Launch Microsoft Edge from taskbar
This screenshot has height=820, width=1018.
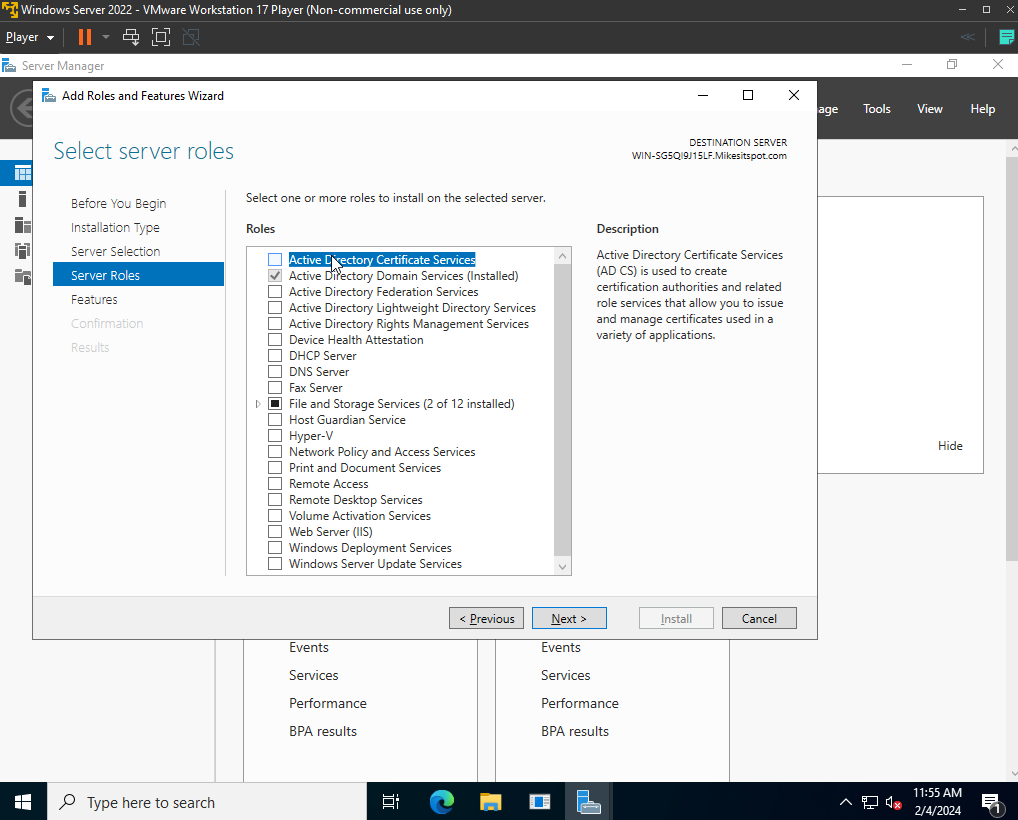[442, 802]
